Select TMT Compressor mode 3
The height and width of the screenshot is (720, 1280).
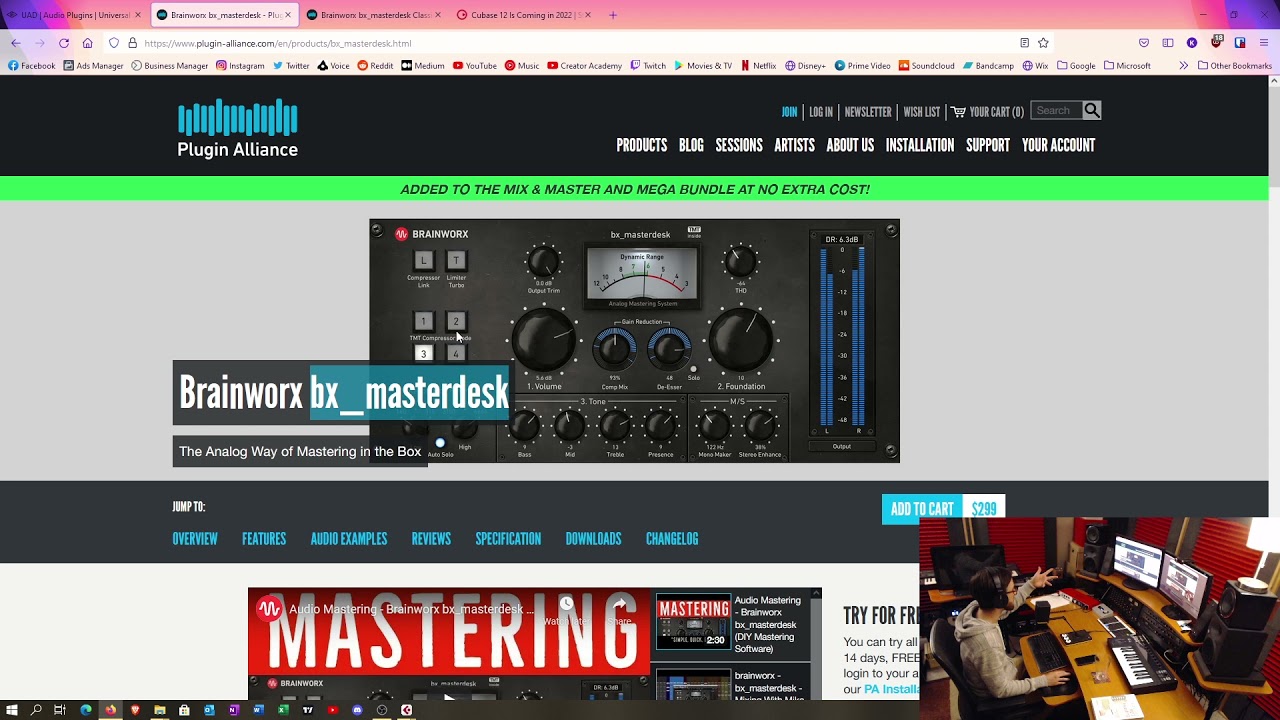coord(423,353)
